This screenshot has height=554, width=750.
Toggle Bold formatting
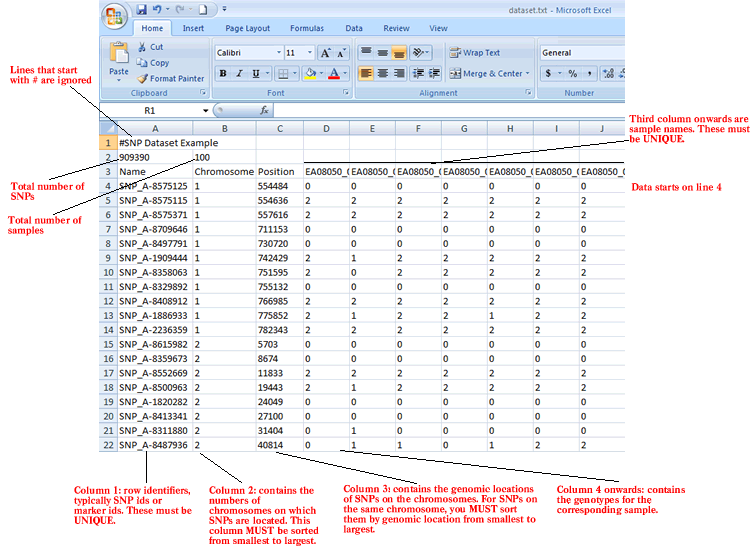click(x=223, y=74)
